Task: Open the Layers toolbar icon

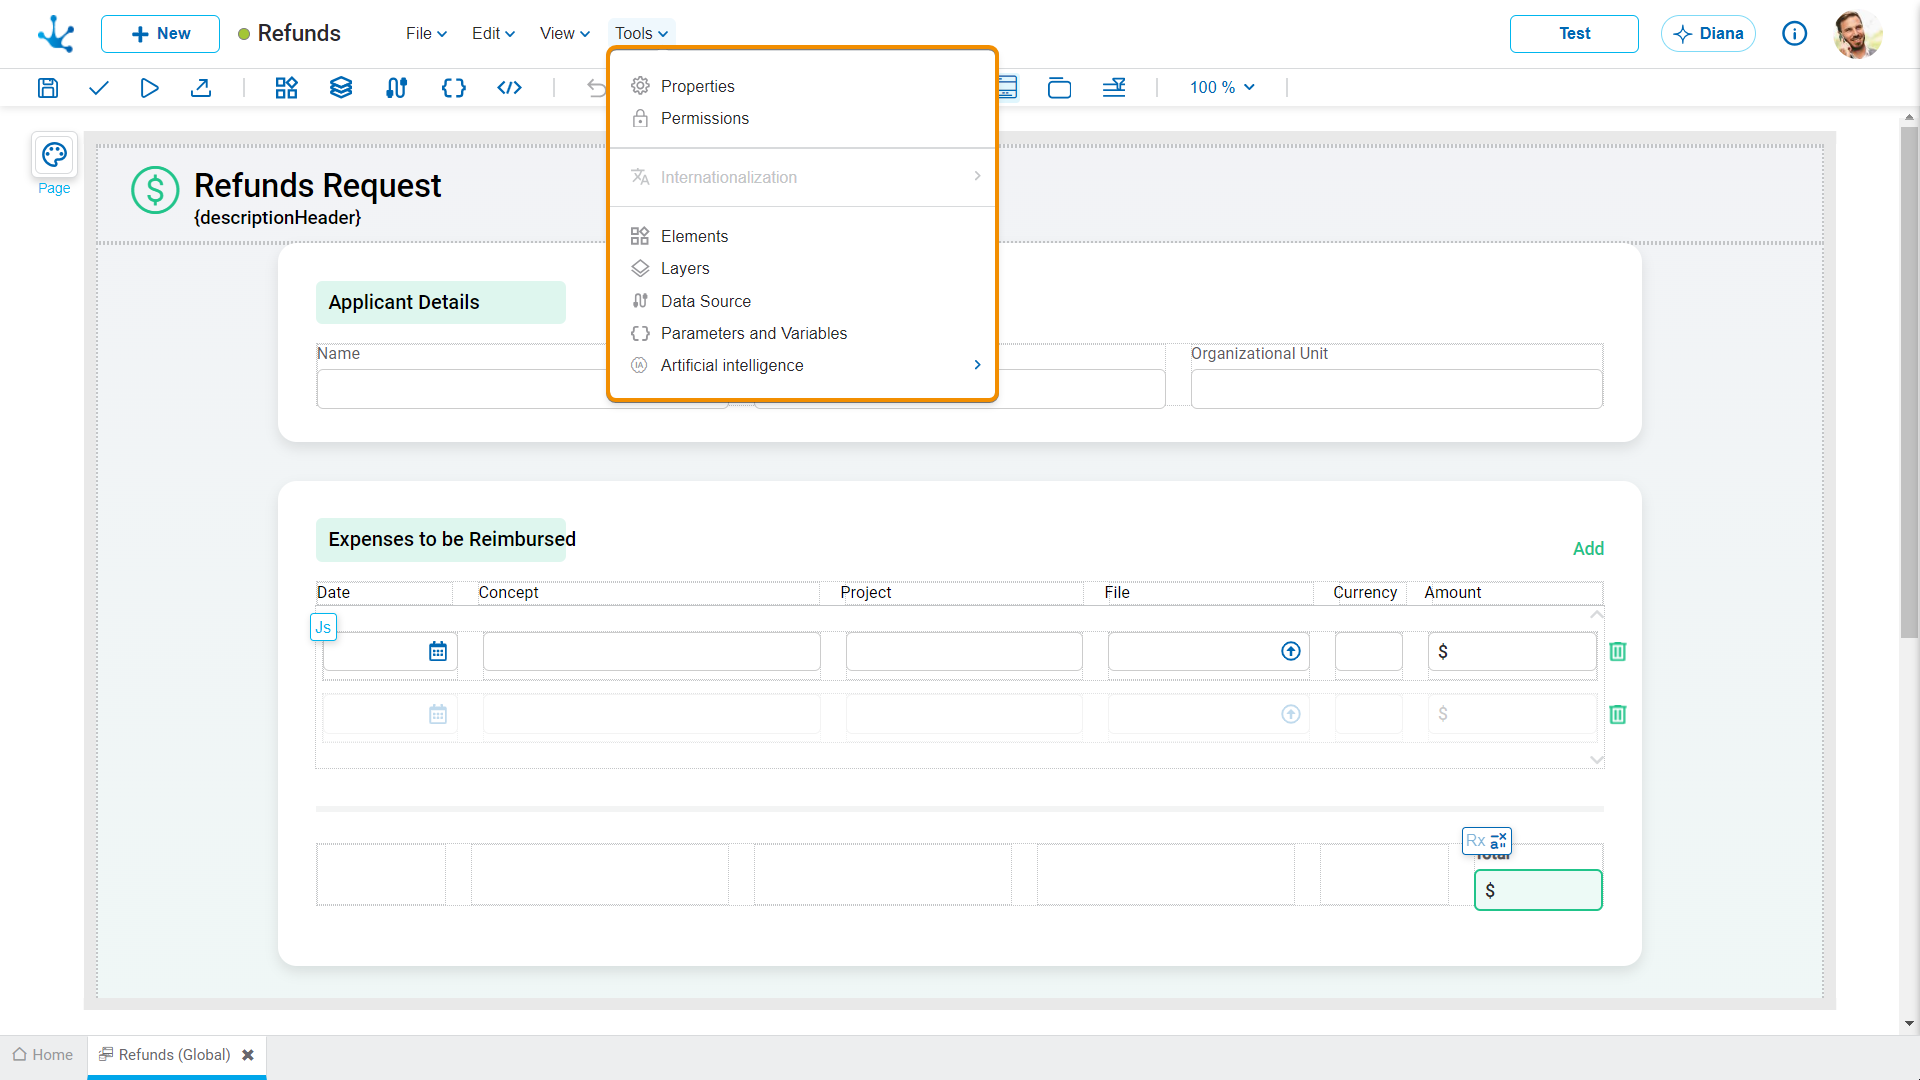Action: click(341, 88)
